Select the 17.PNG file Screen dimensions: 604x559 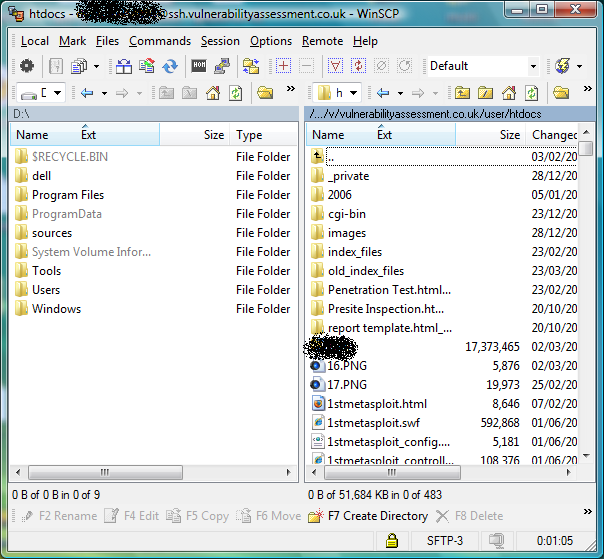coord(347,384)
